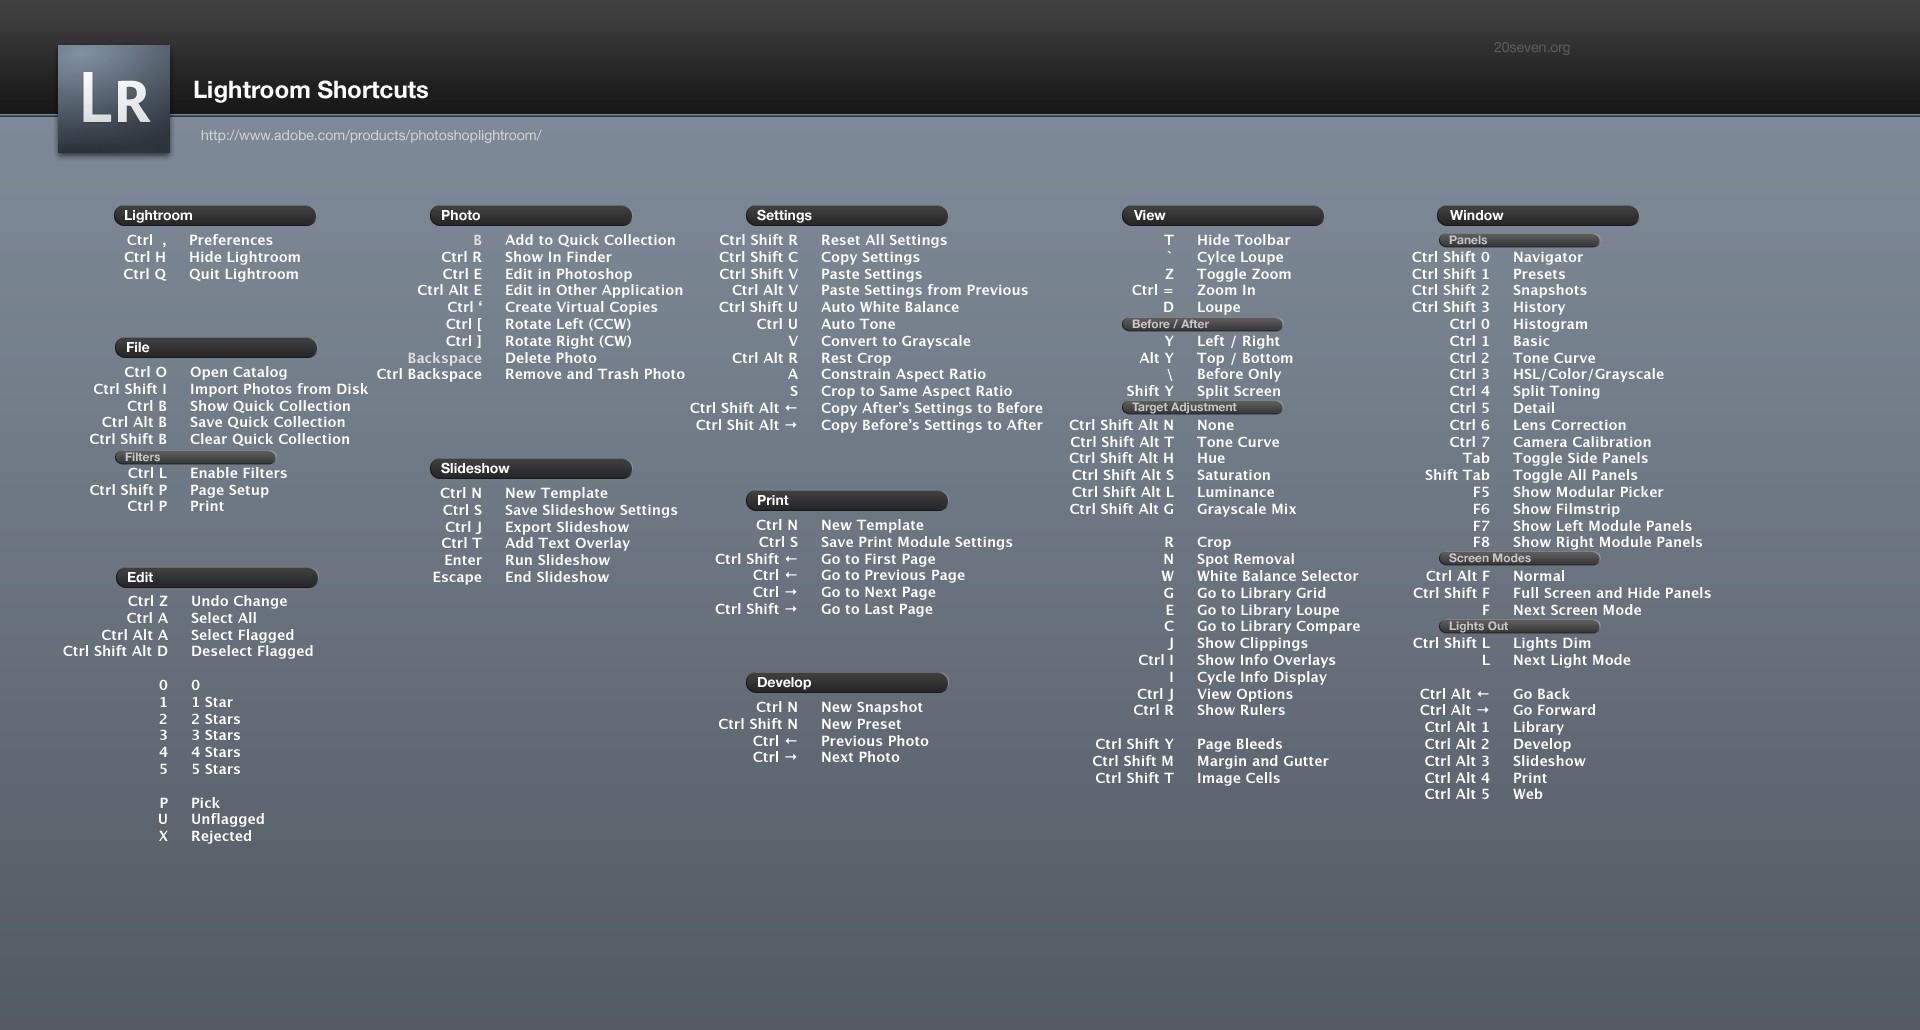Image resolution: width=1920 pixels, height=1030 pixels.
Task: Click the New Snapshot entry
Action: [x=872, y=707]
